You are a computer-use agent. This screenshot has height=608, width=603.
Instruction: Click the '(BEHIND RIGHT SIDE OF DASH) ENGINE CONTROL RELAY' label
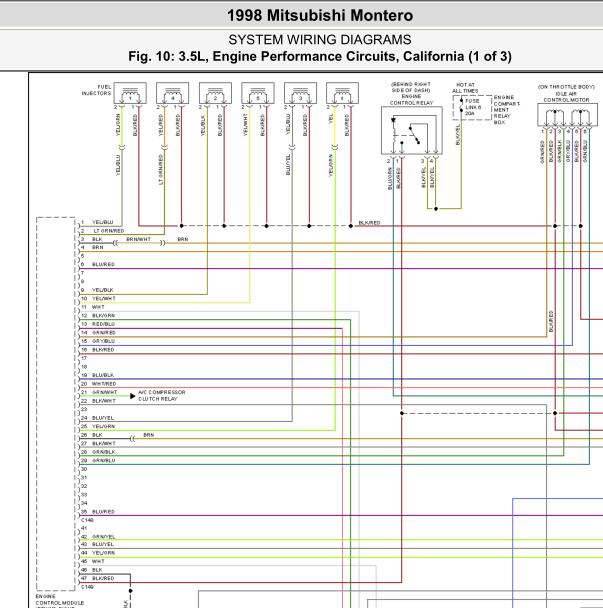tap(411, 93)
